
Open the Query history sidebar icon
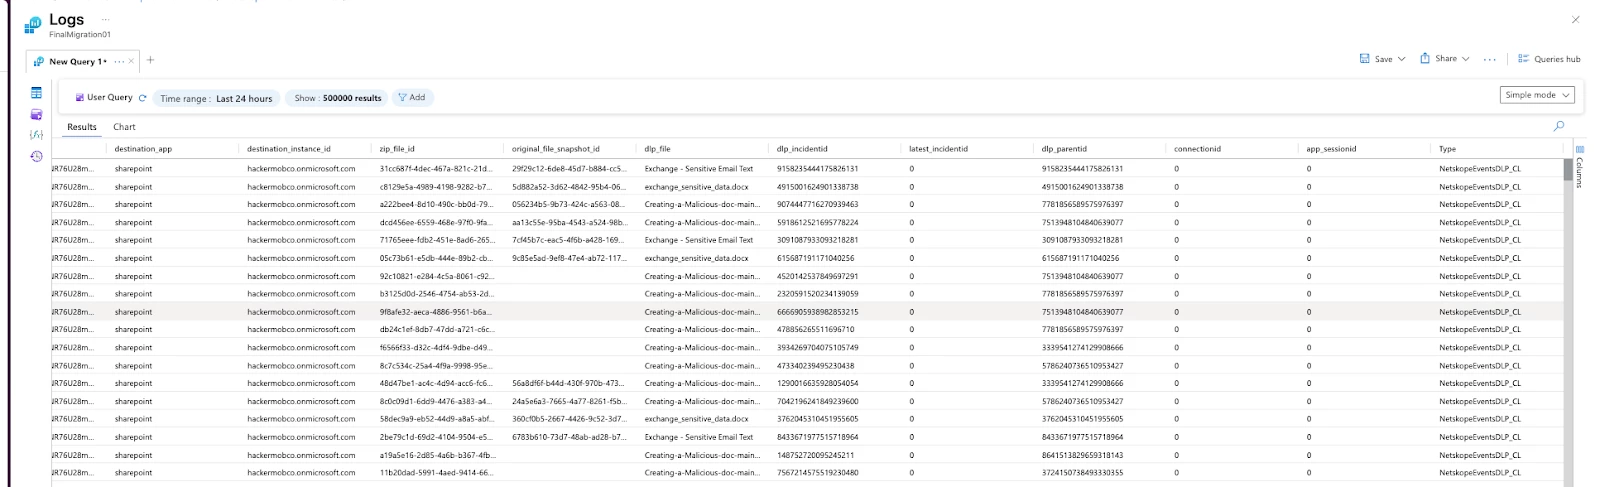(x=36, y=156)
